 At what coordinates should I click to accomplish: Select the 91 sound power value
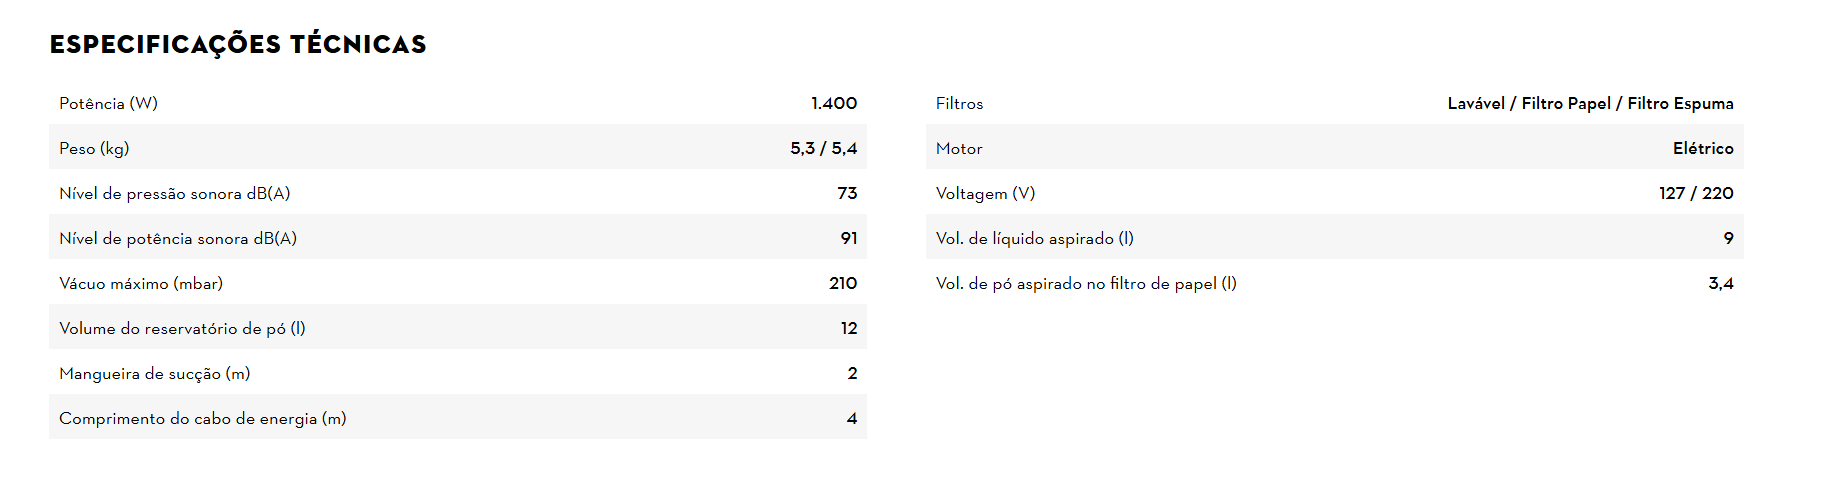pyautogui.click(x=848, y=238)
